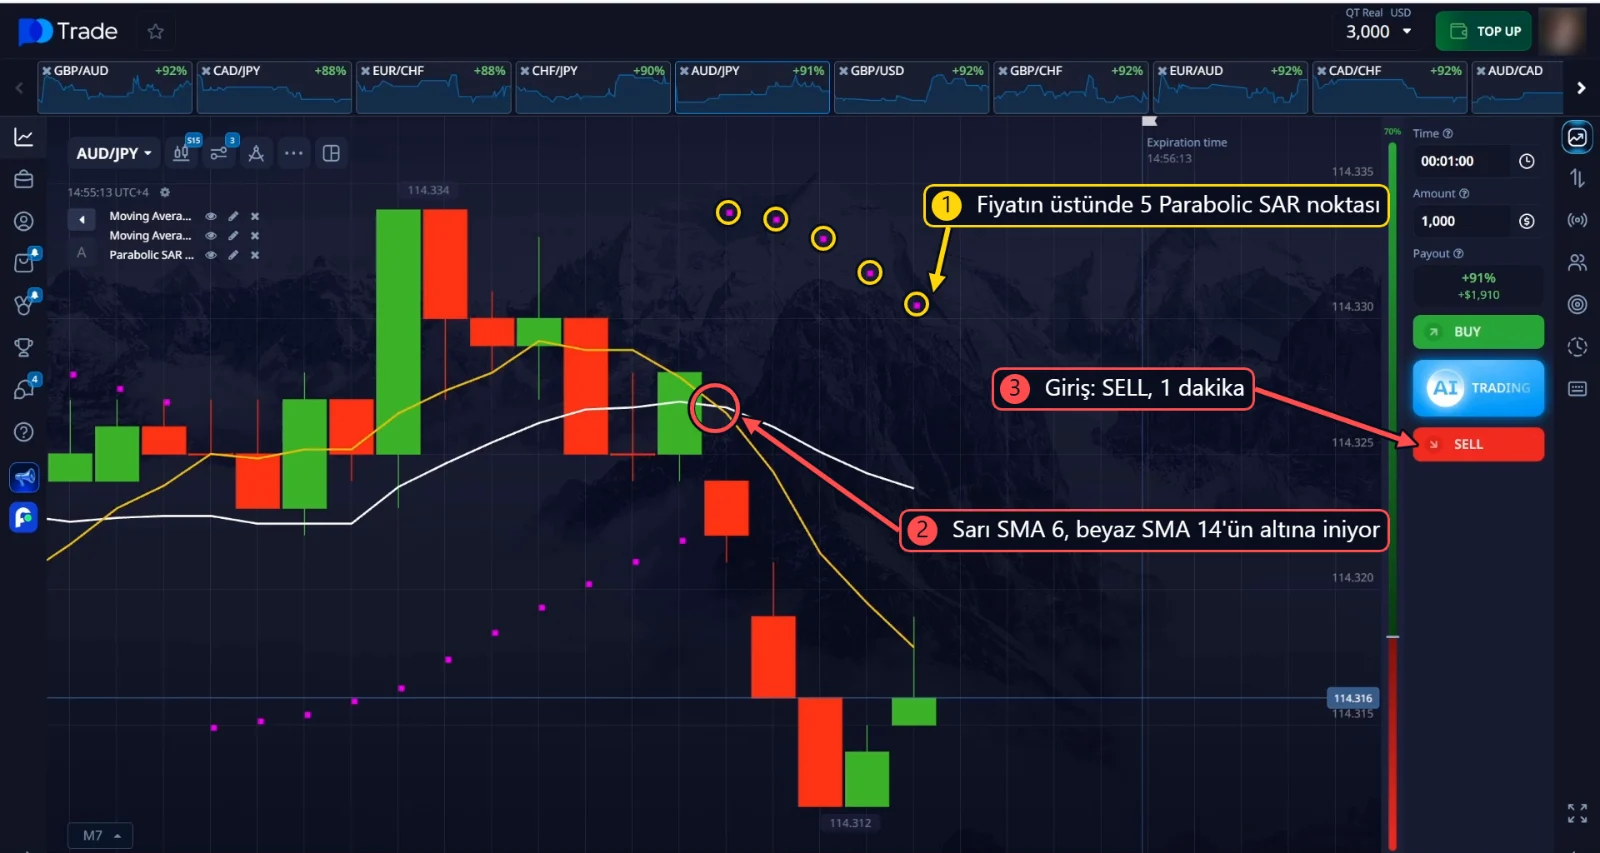Show the Time help tooltip icon

click(x=1448, y=133)
